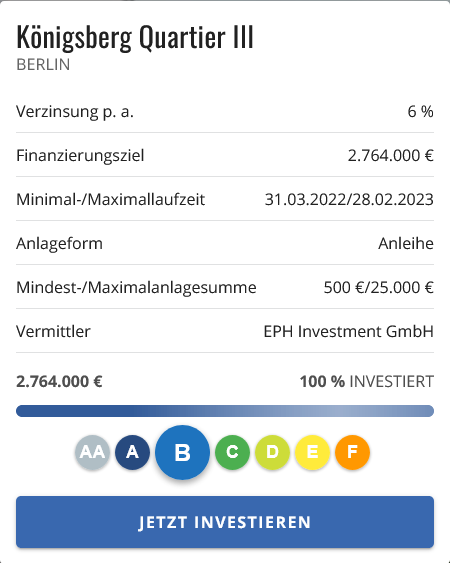Select the green C rating badge

[232, 452]
